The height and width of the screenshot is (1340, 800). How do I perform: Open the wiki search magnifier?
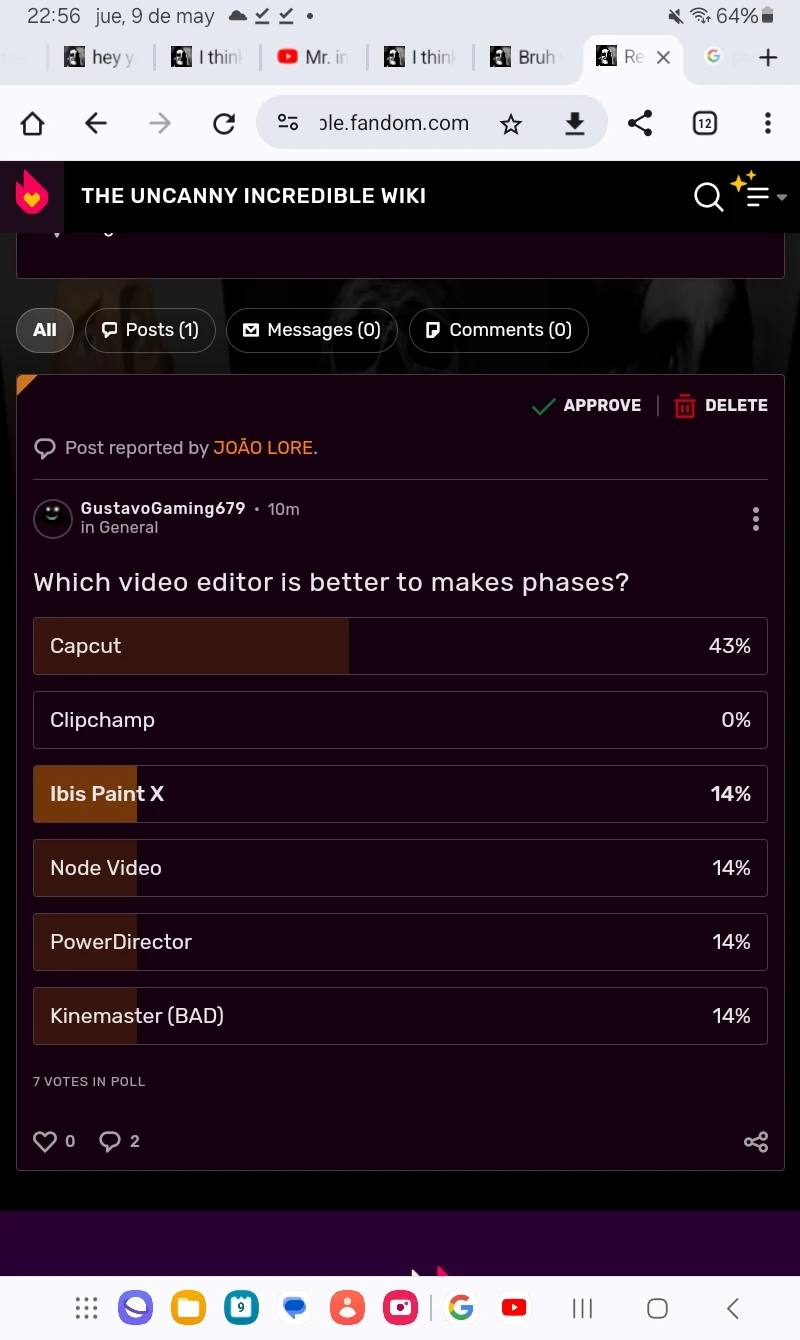point(708,197)
